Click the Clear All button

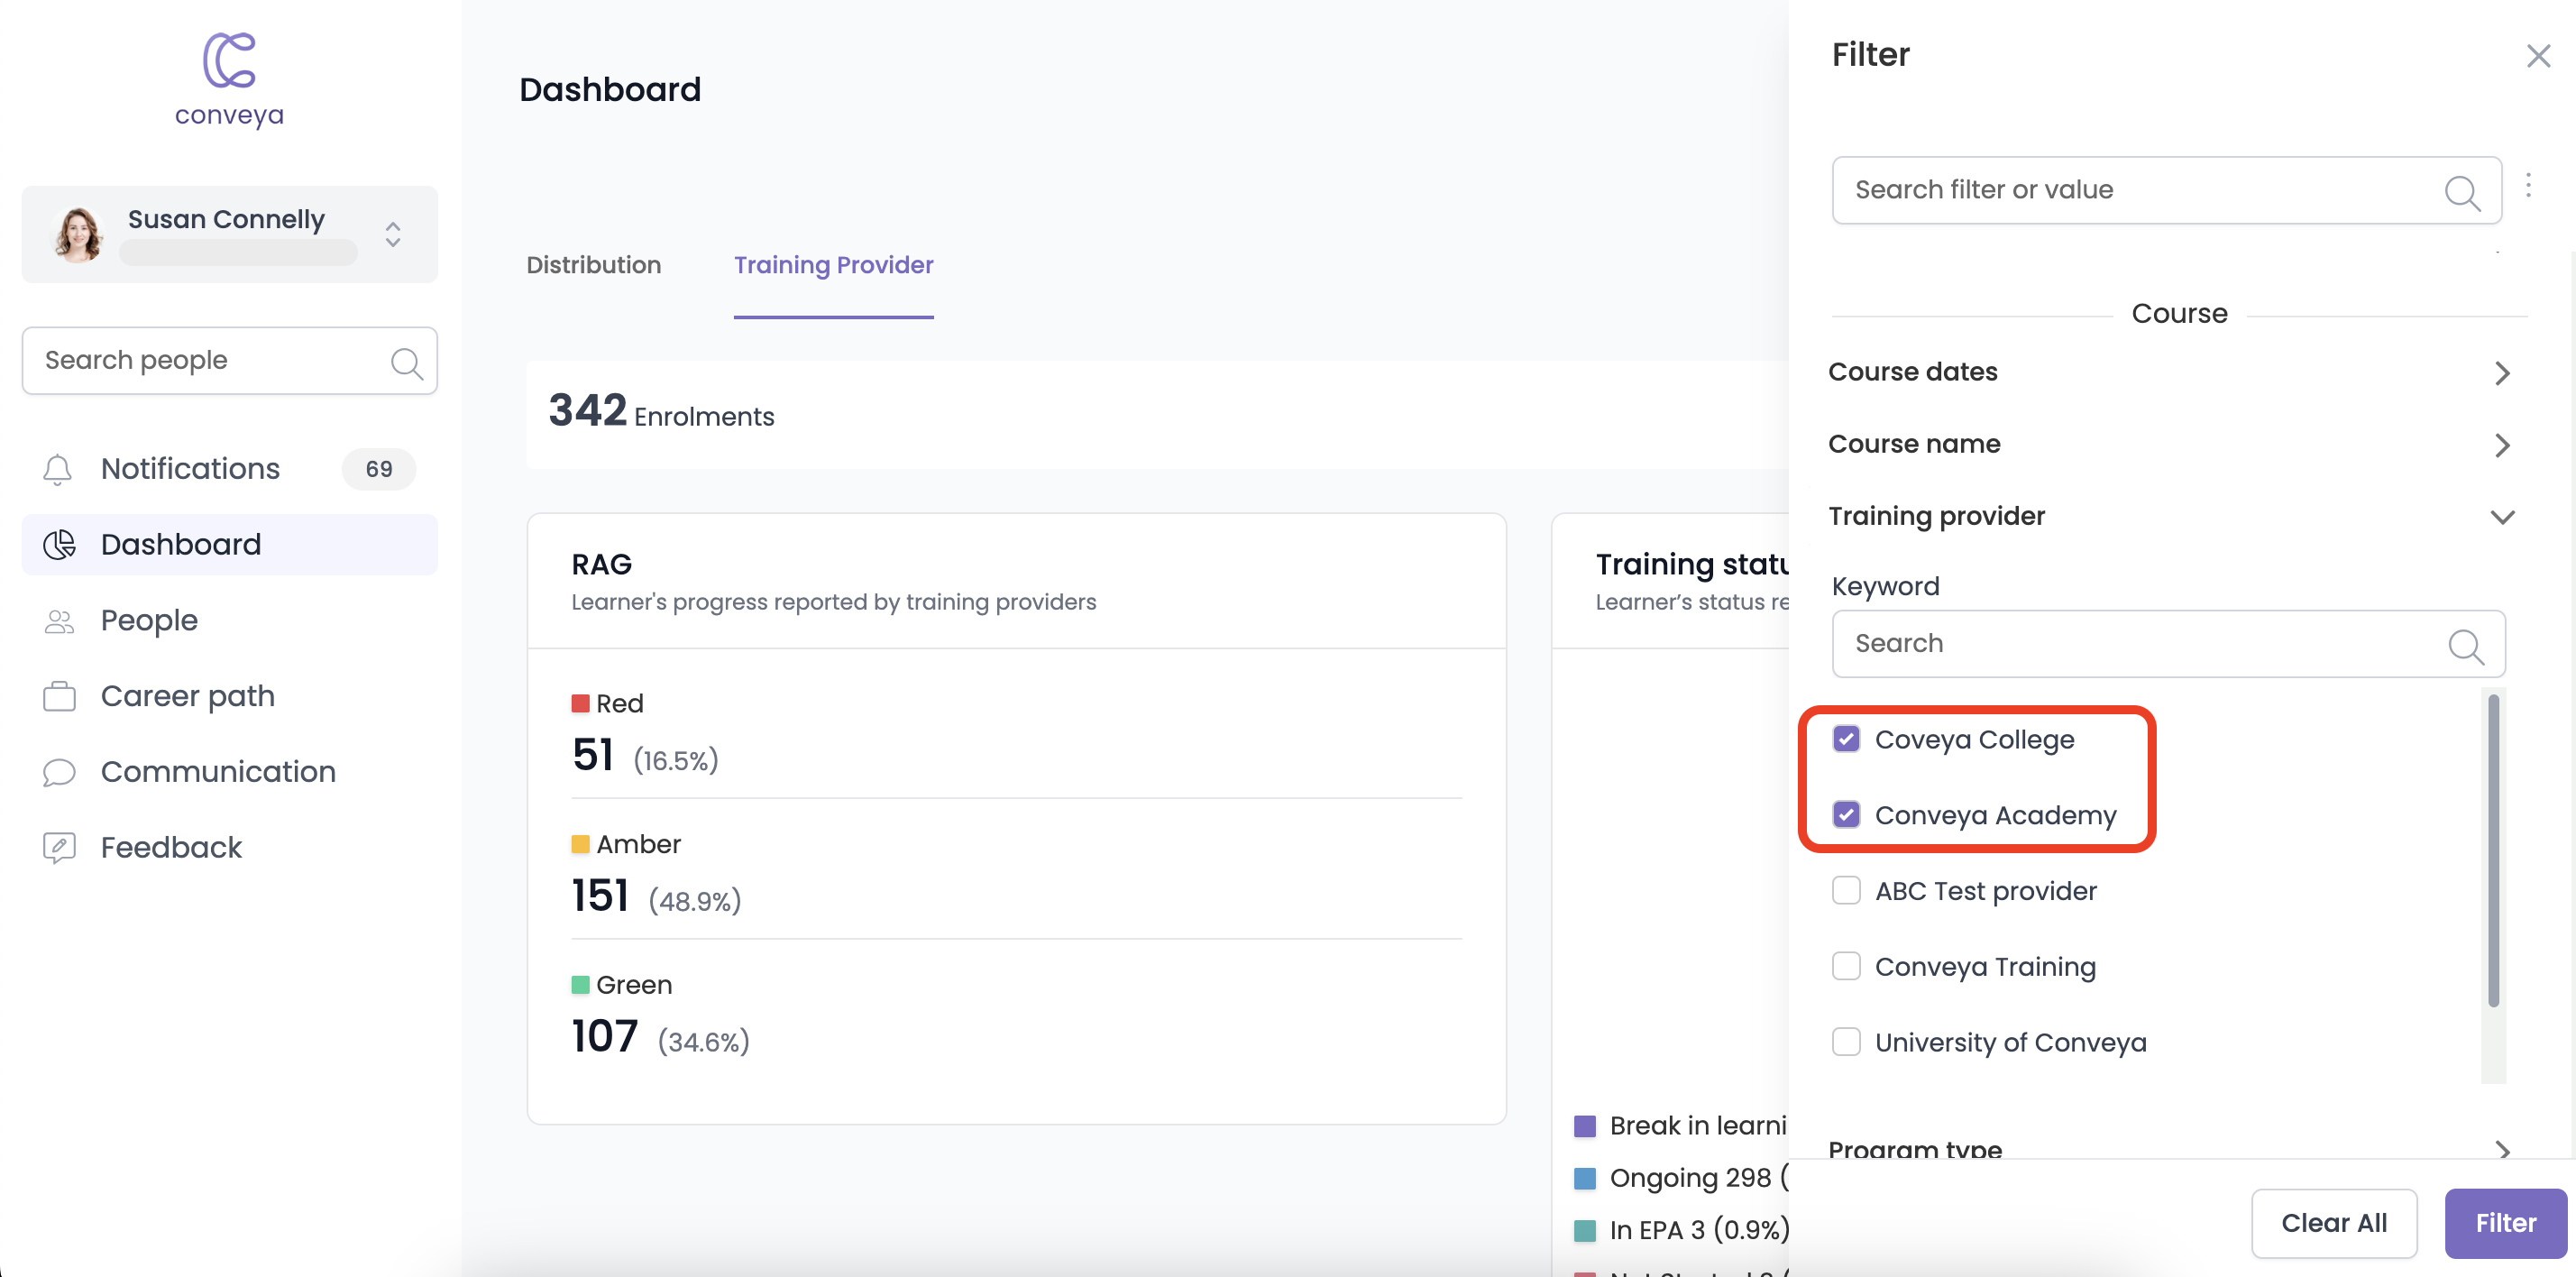pyautogui.click(x=2334, y=1223)
